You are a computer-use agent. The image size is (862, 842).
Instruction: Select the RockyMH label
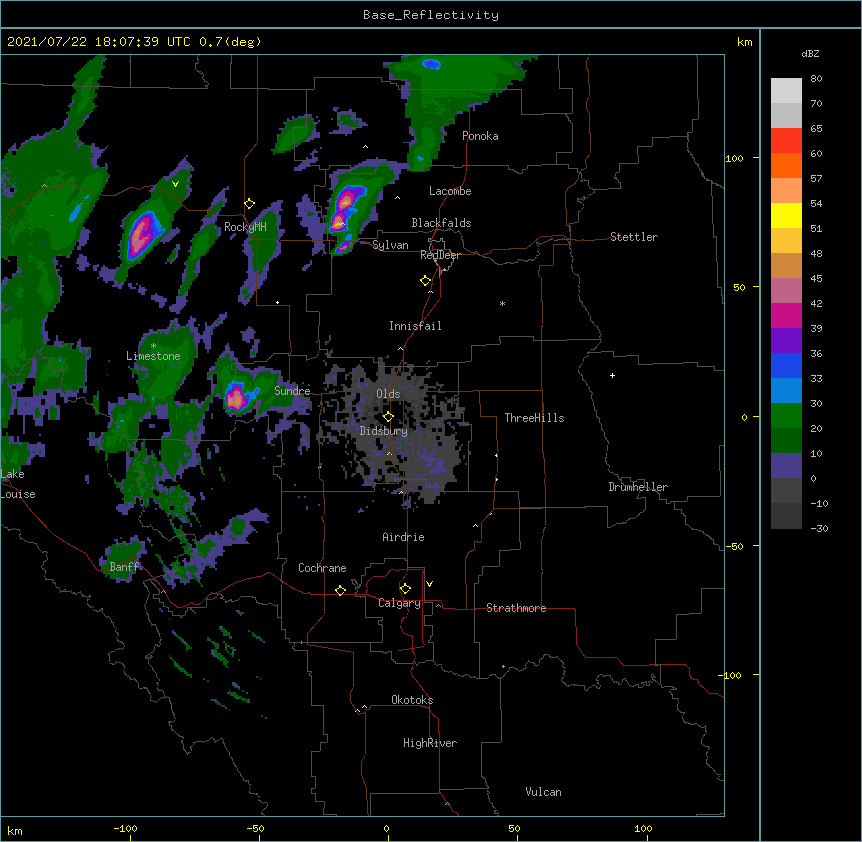(245, 227)
